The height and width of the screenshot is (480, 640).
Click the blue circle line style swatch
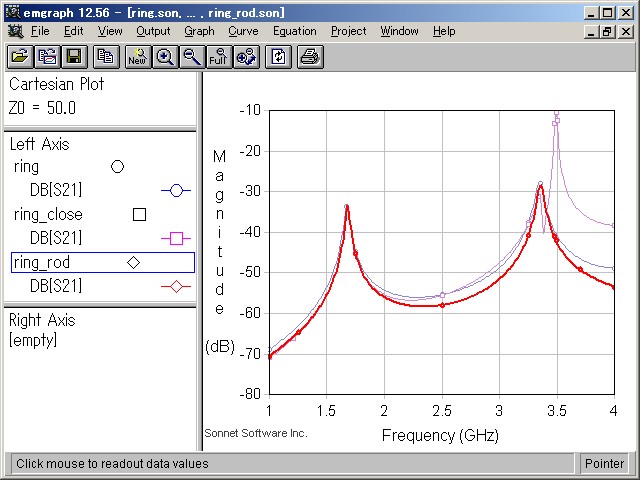[176, 191]
